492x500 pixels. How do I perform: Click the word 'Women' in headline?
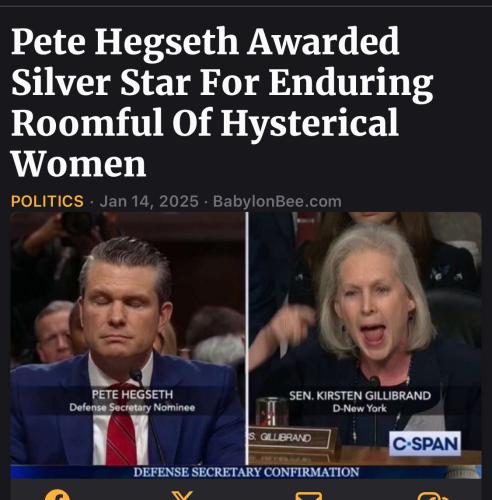coord(79,164)
